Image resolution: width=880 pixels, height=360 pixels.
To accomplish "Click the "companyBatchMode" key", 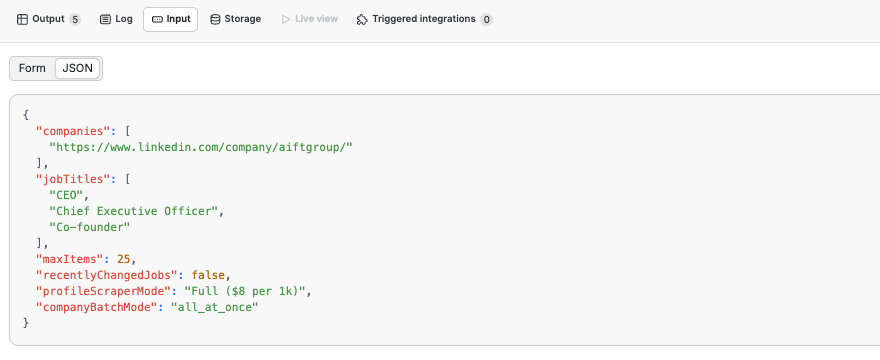I will tap(97, 307).
